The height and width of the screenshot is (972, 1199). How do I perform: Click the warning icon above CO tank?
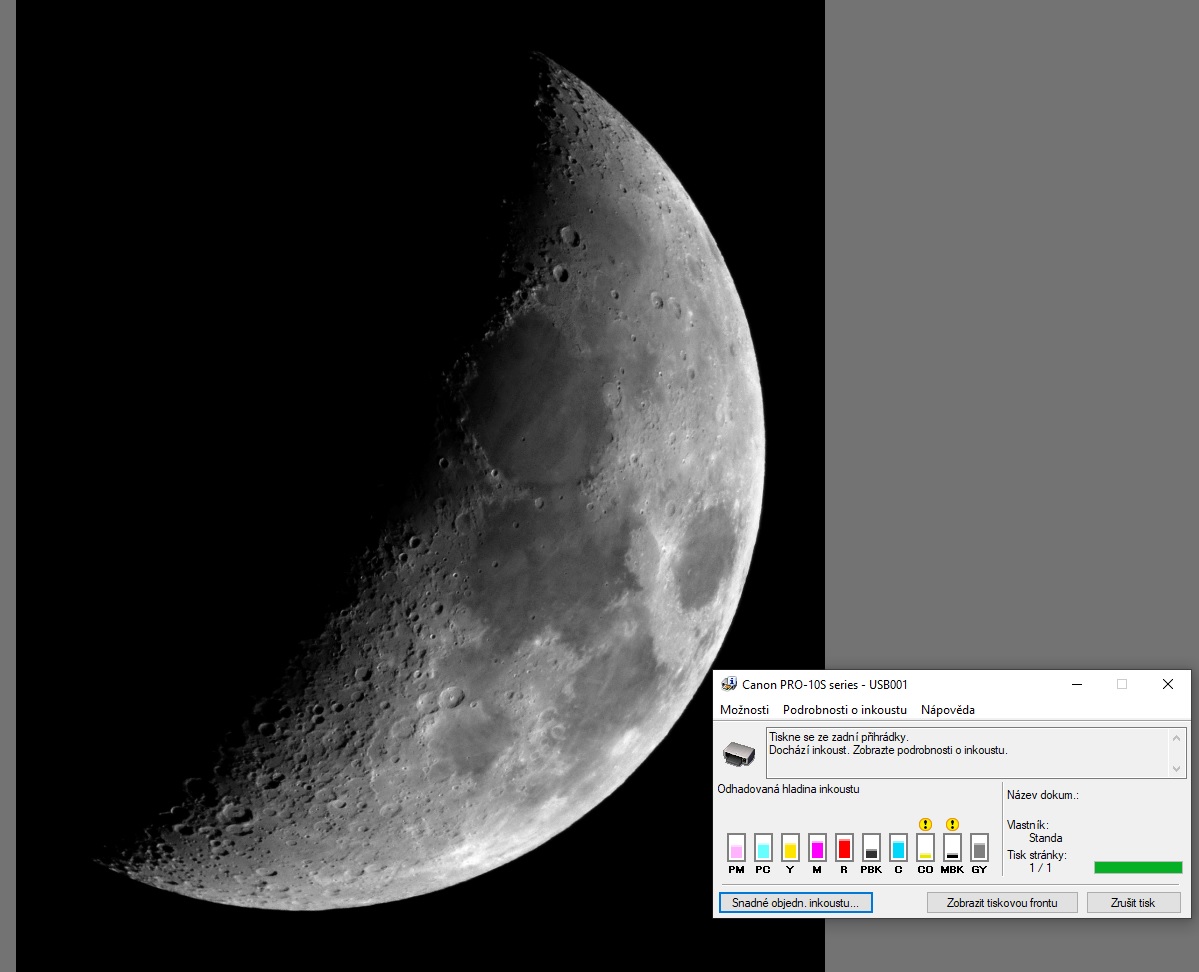click(925, 825)
